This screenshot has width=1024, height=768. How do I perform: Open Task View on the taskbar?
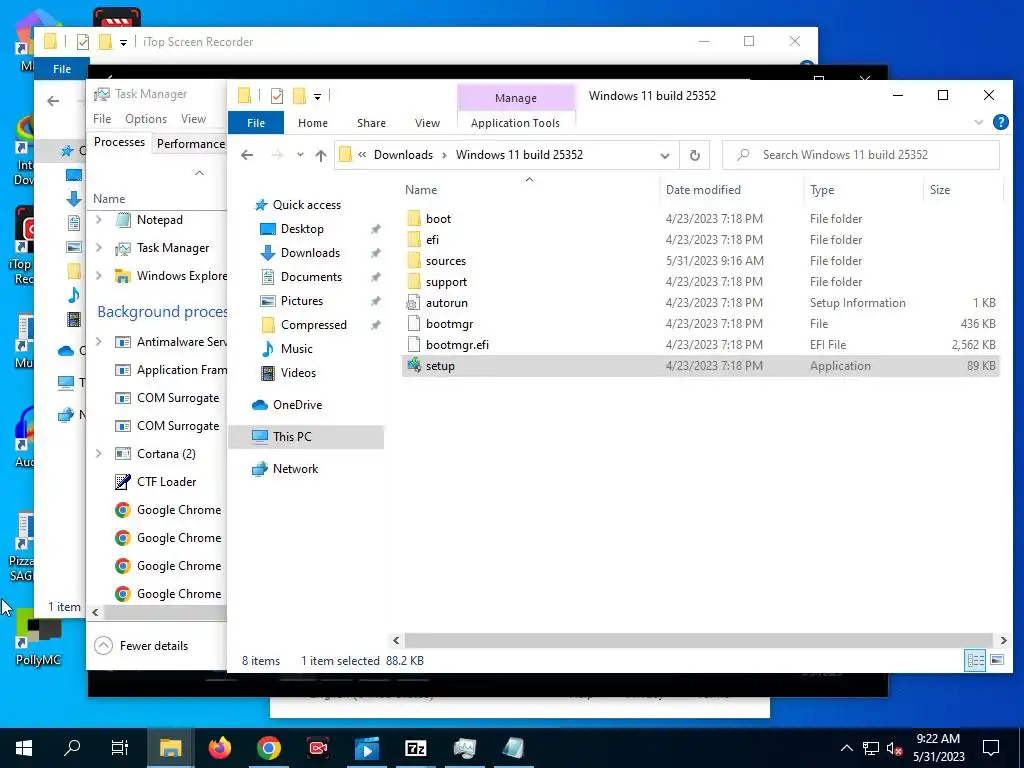click(120, 748)
